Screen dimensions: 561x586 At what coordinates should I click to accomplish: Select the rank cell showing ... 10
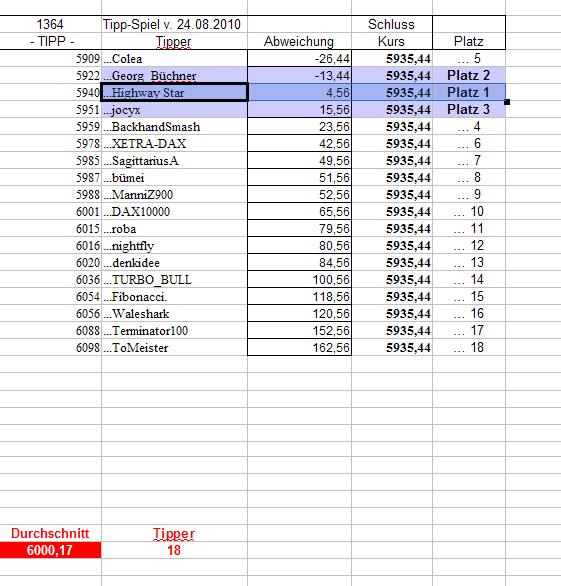point(469,212)
